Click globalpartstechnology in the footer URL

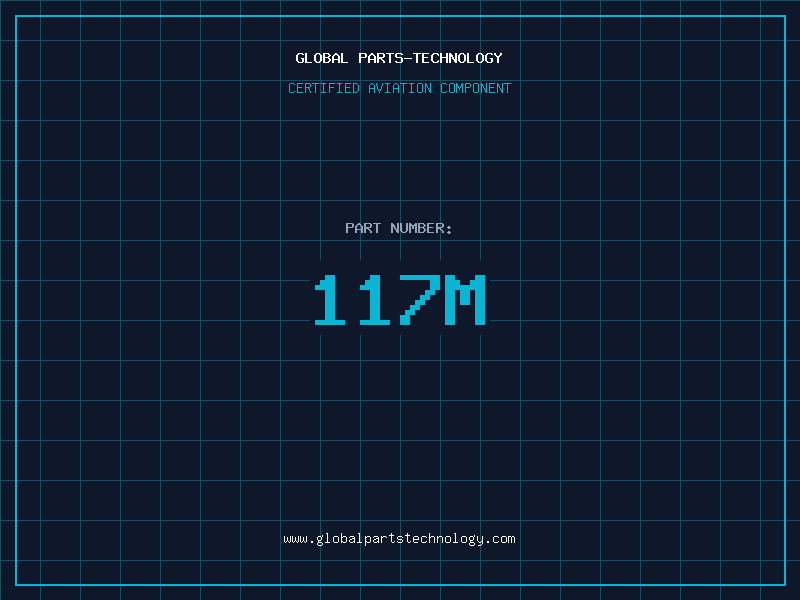point(399,539)
